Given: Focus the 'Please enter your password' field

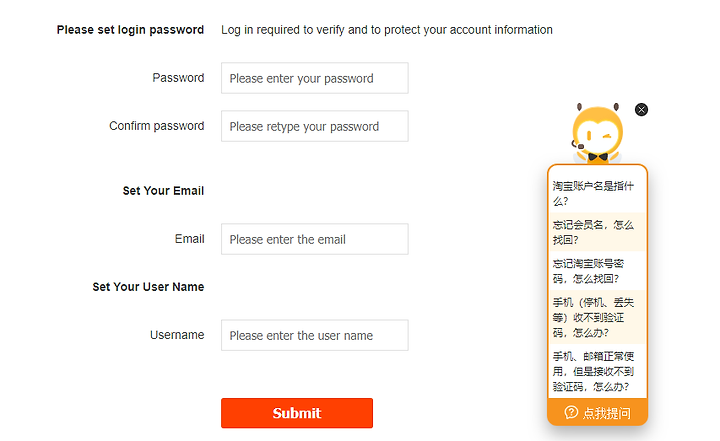Looking at the screenshot, I should 315,78.
